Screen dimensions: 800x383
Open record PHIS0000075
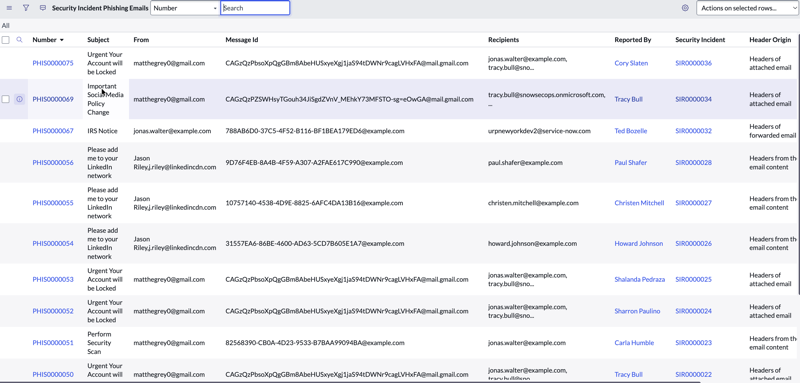click(x=53, y=63)
